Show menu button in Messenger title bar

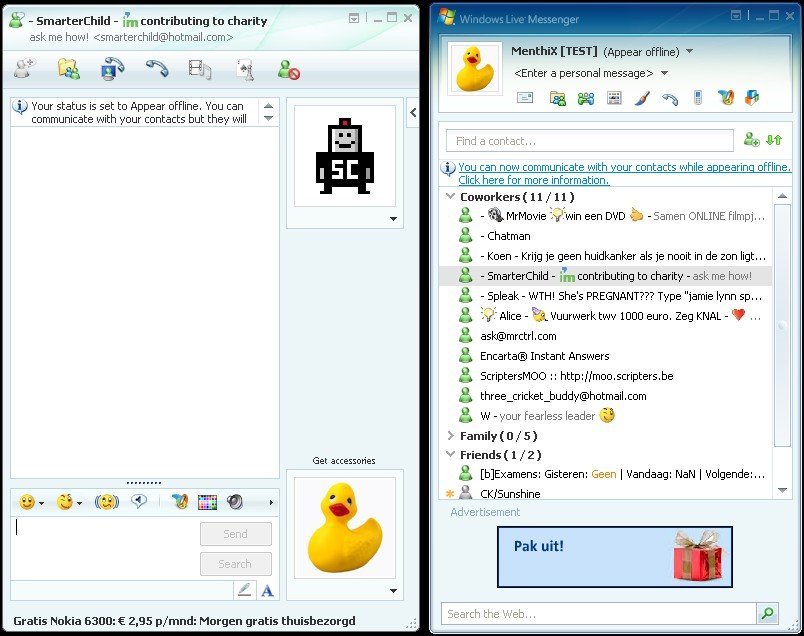[736, 15]
